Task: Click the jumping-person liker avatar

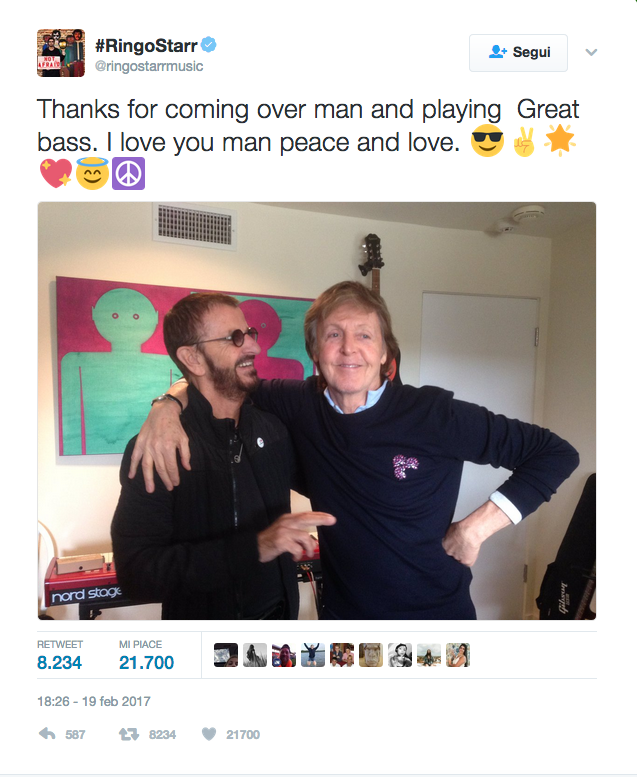Action: pyautogui.click(x=313, y=655)
